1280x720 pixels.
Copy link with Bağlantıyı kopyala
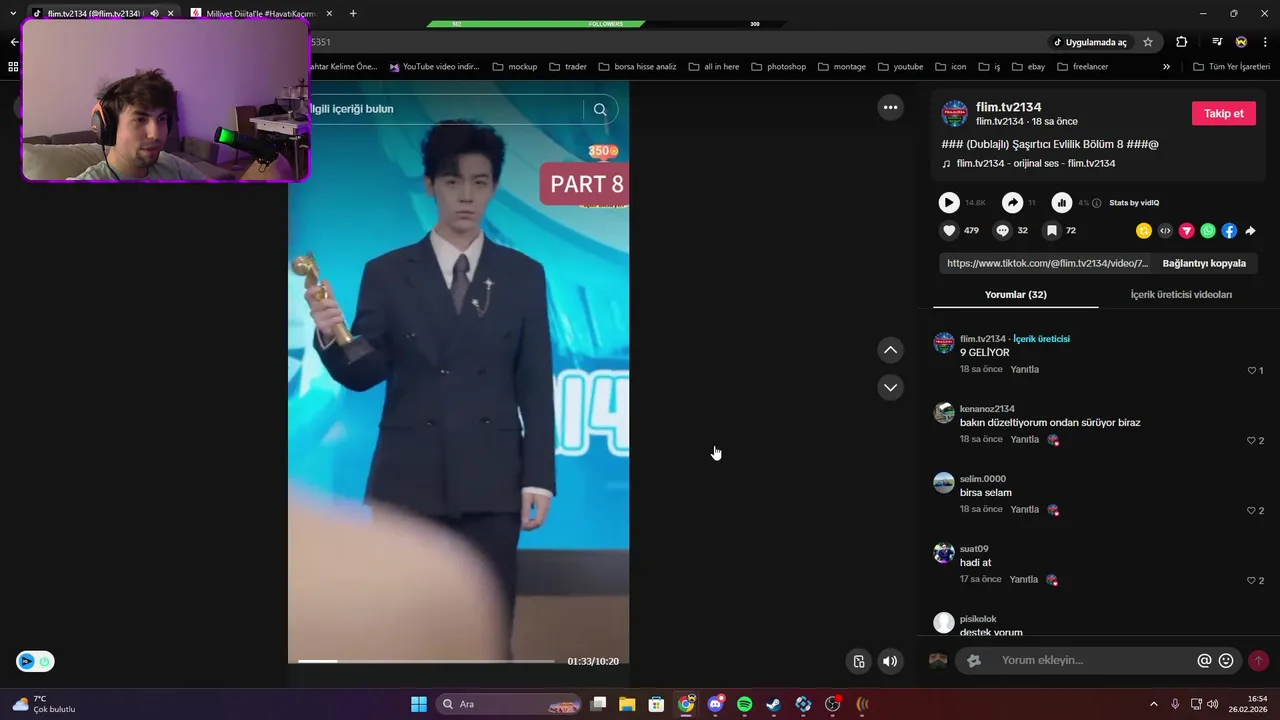[x=1204, y=263]
